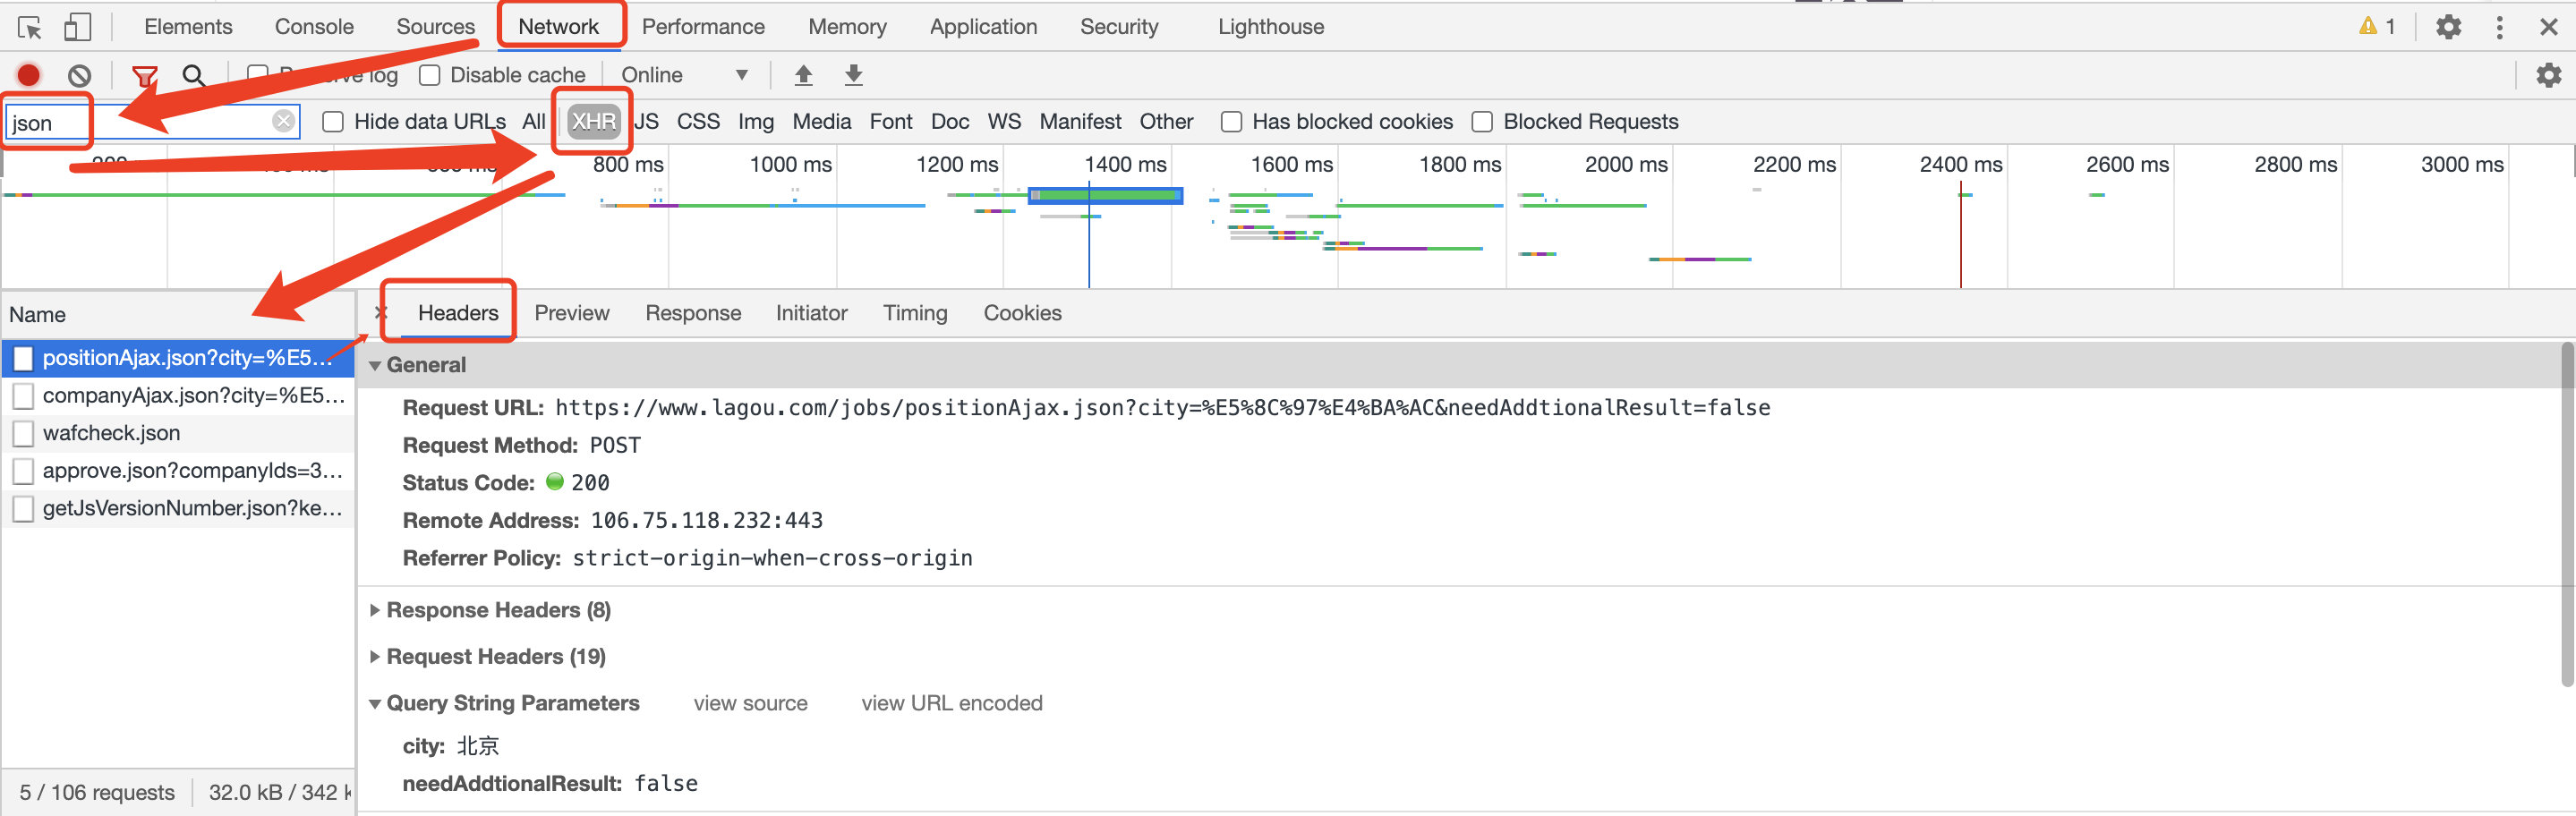Open the Application tab
This screenshot has width=2576, height=816.
point(983,27)
